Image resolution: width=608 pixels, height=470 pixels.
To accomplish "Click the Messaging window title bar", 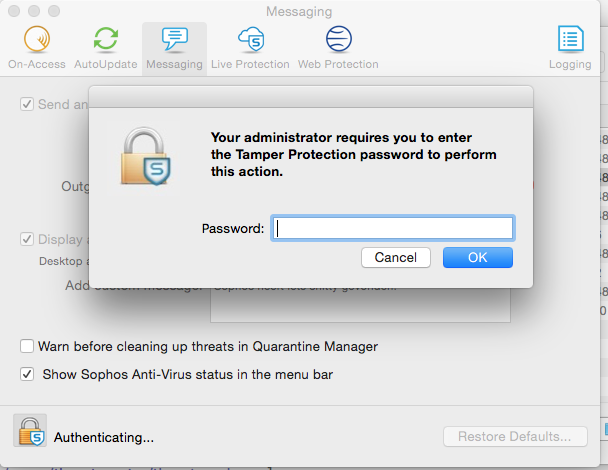I will click(299, 11).
